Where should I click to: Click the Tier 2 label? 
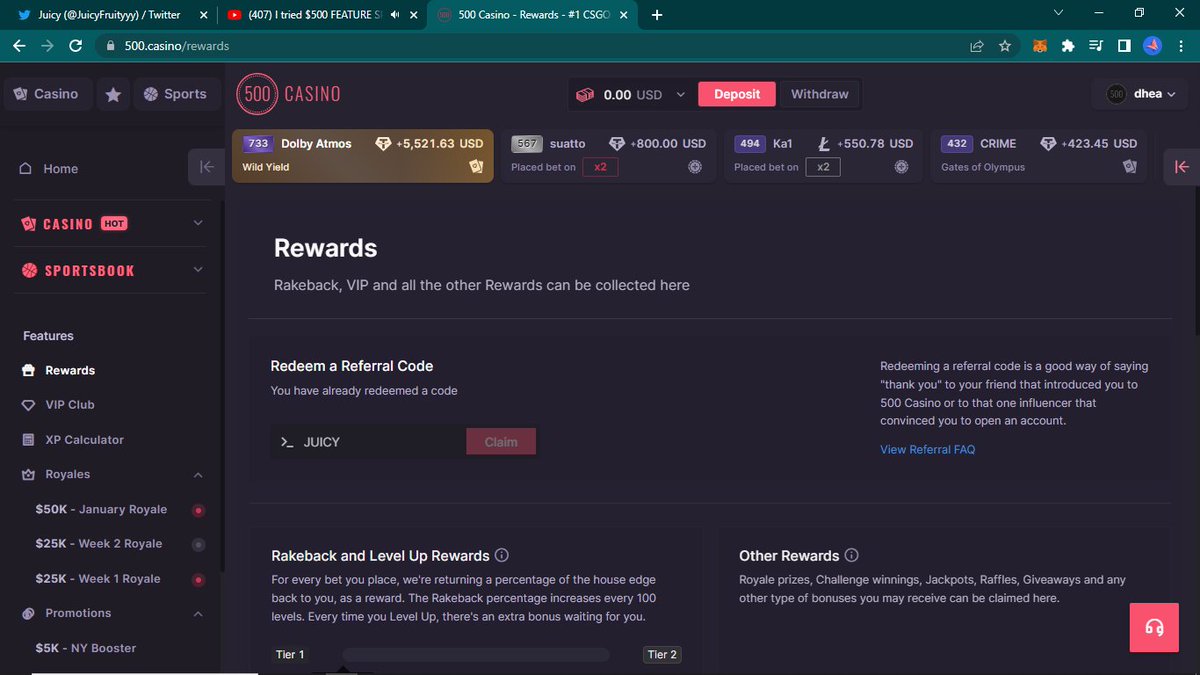click(662, 655)
